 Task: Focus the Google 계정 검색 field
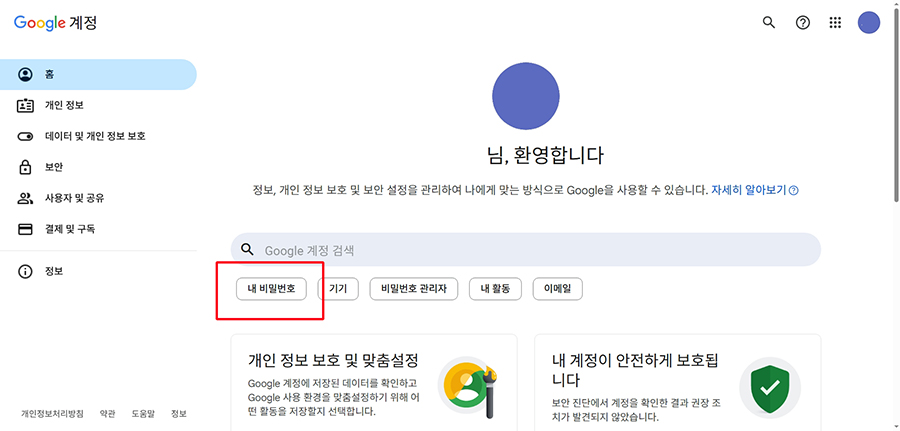click(526, 250)
